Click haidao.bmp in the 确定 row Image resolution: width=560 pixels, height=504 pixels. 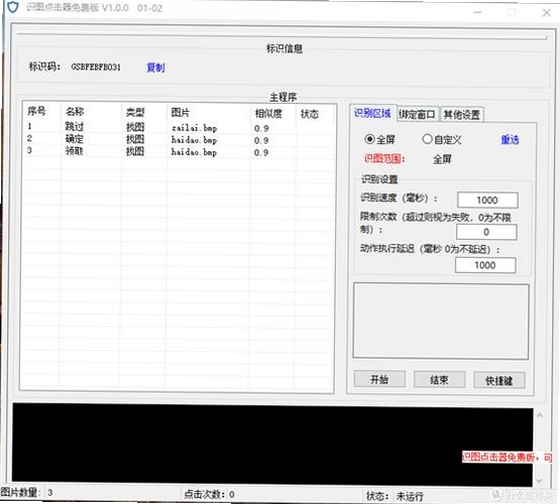point(194,140)
